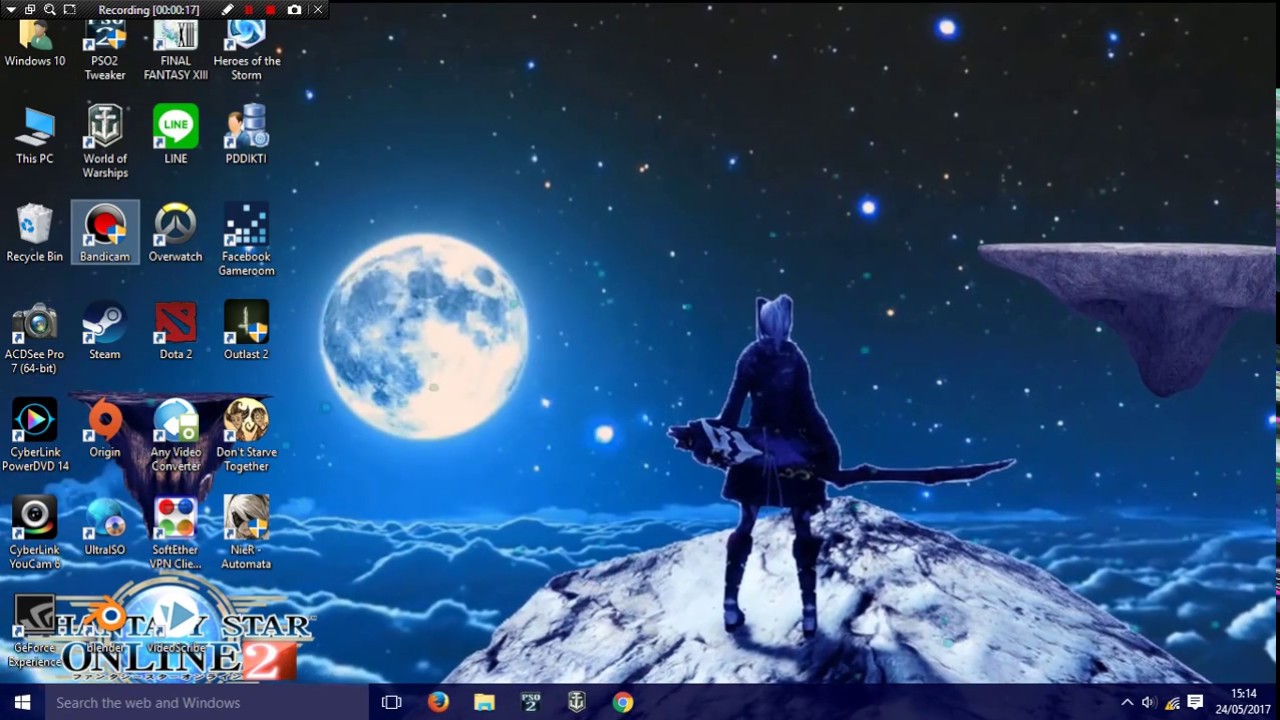Click the Search the web and Windows box

[x=207, y=702]
